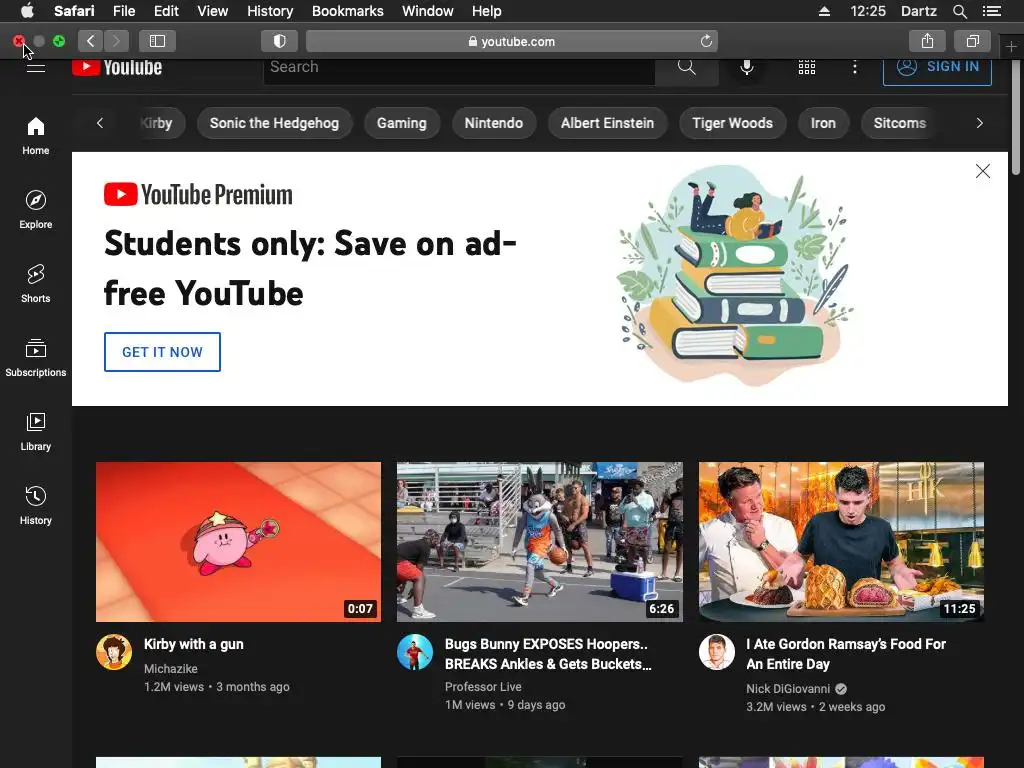Screen dimensions: 1024x768
Task: Select the Sonic the Hedgehog chip
Action: [274, 123]
